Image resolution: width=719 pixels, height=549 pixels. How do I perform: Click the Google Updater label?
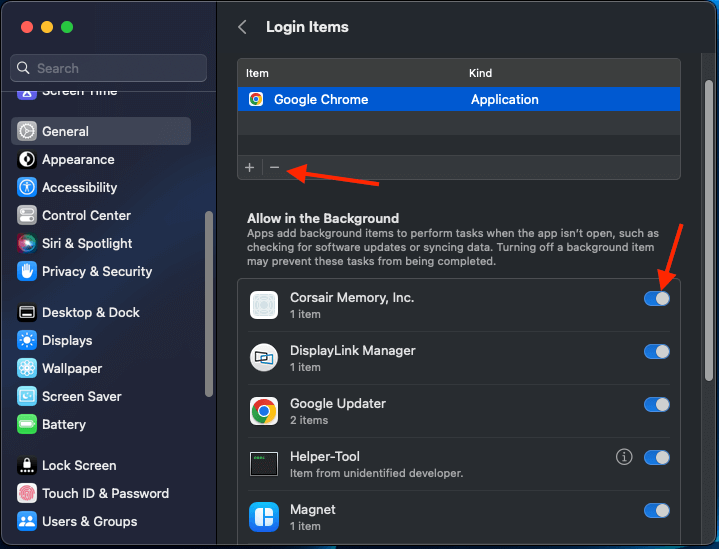coord(337,404)
